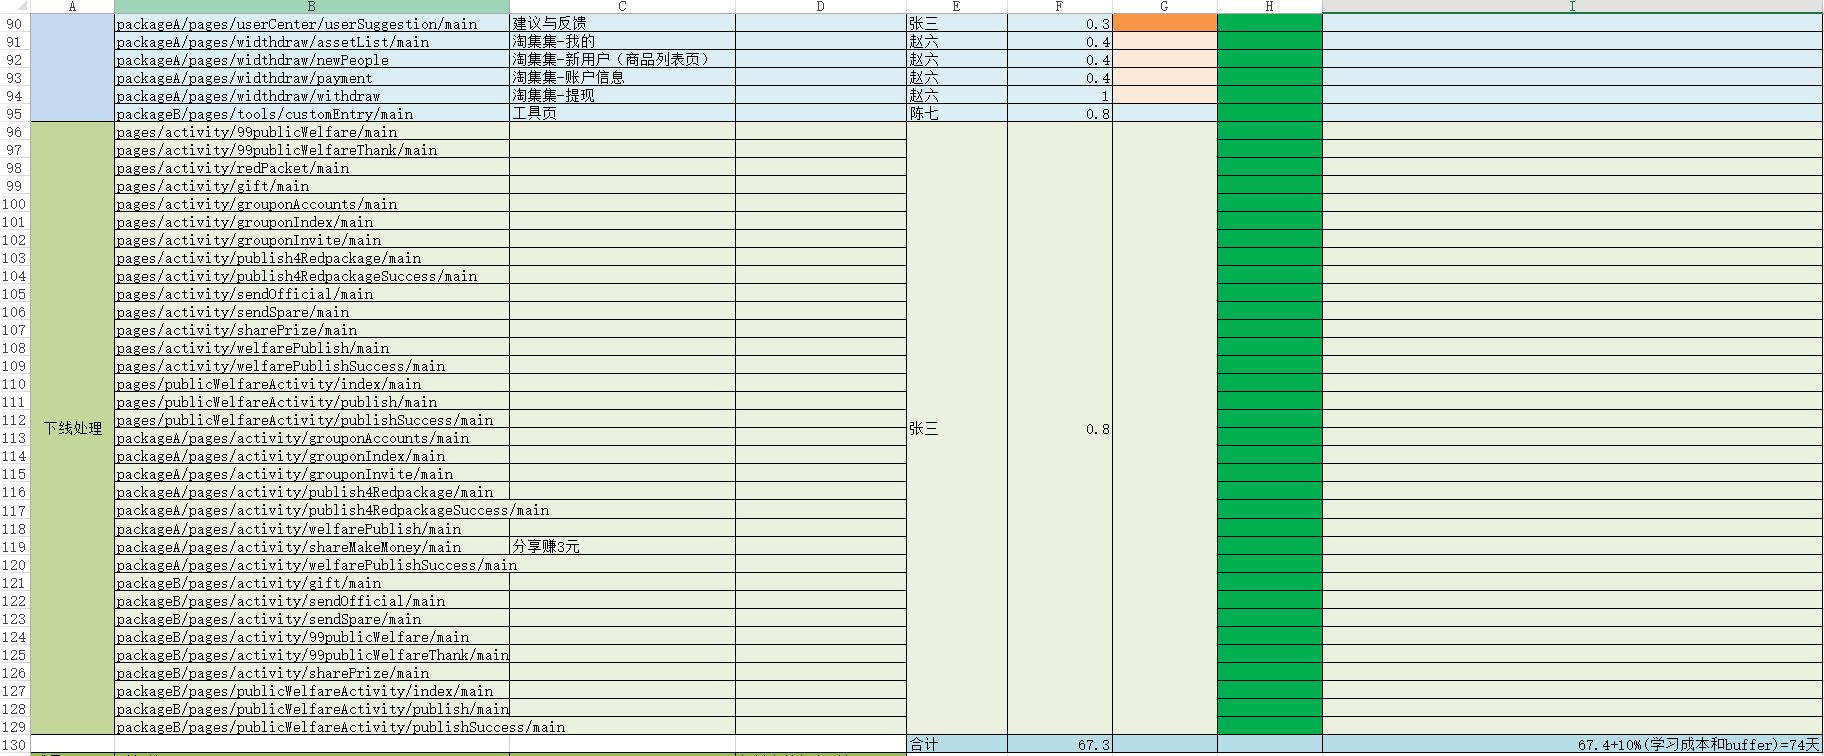The image size is (1824, 756).
Task: Click cell packageA/pages/widthdraw/assetList/main
Action: coord(312,41)
